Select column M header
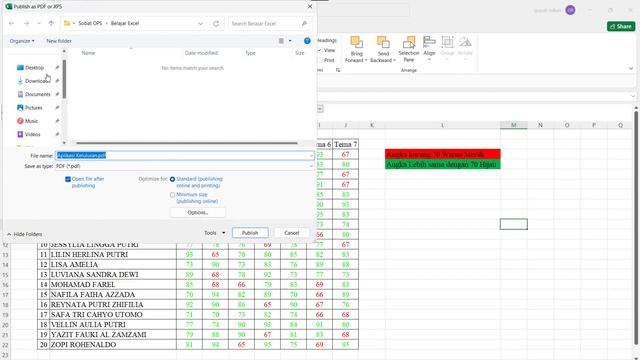 tap(513, 125)
